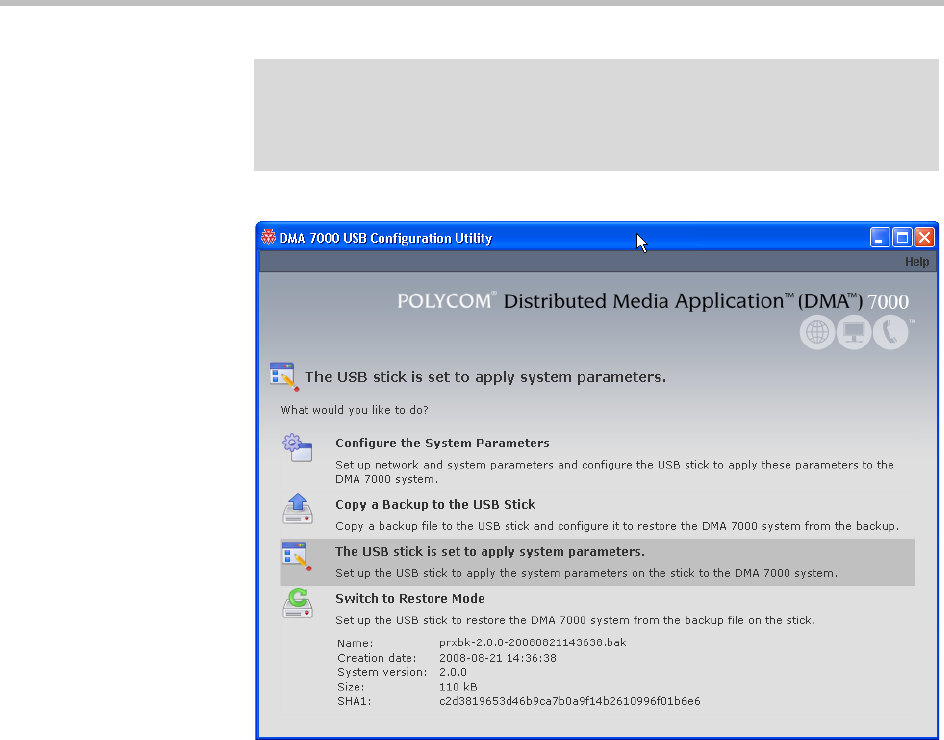Click the globe icon in Polycom banner

[817, 332]
